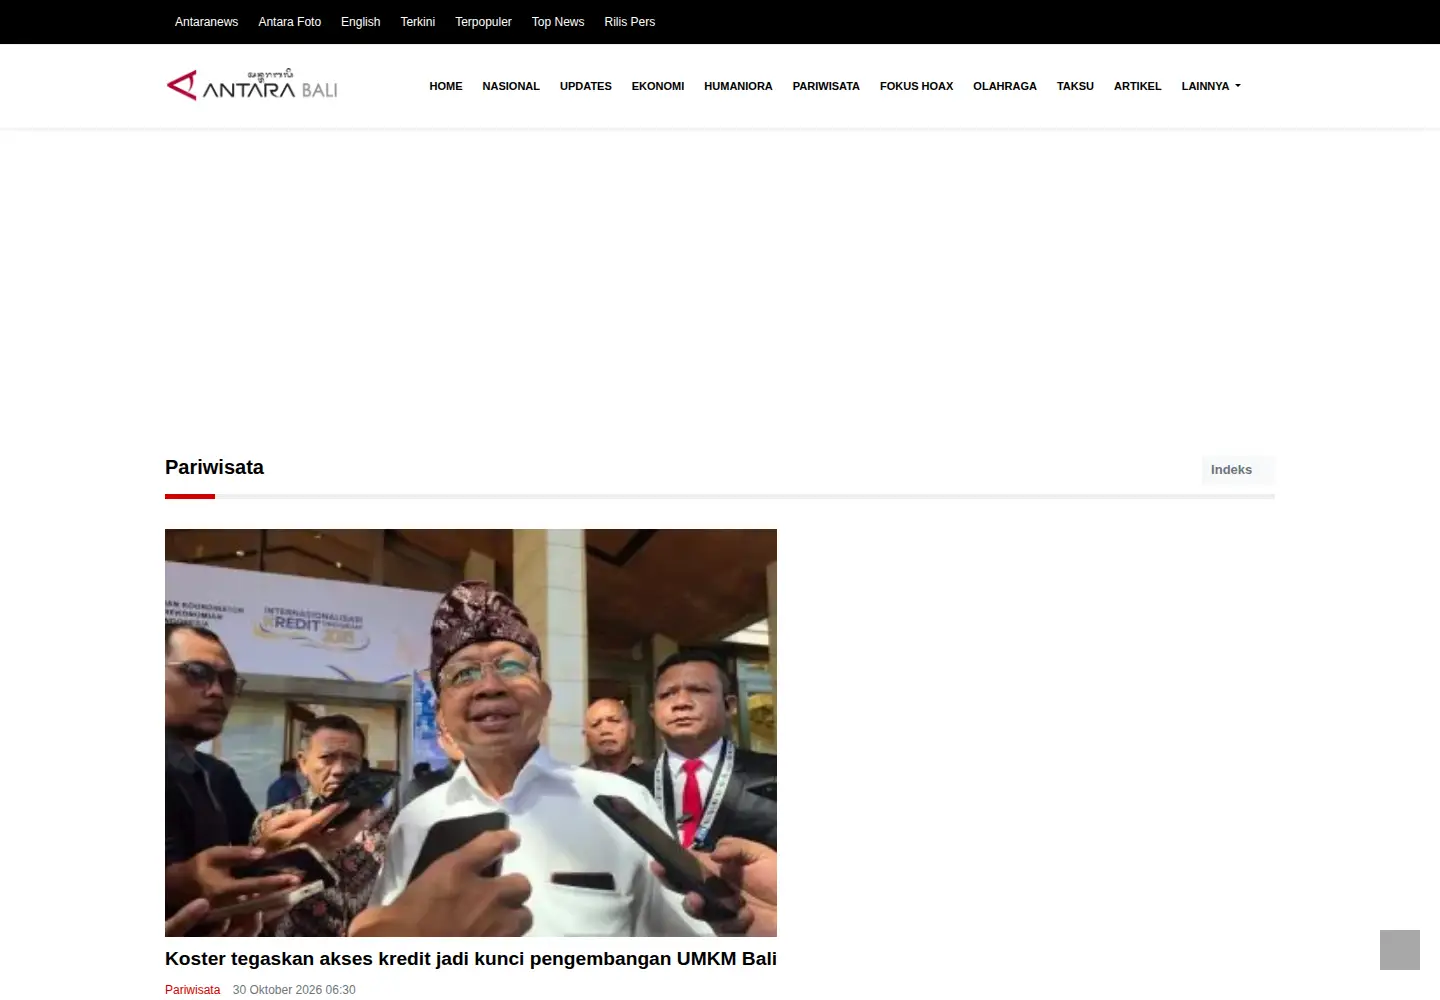1440x1000 pixels.
Task: Click the Antara Bali logo
Action: (x=252, y=85)
